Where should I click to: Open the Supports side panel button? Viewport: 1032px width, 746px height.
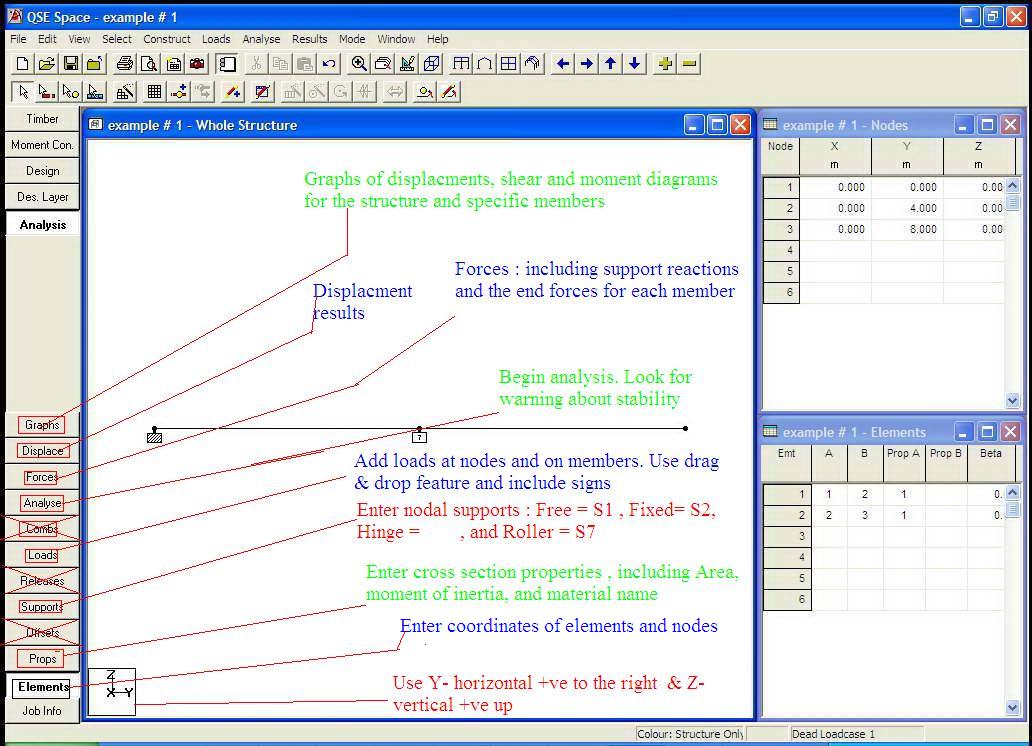click(42, 607)
